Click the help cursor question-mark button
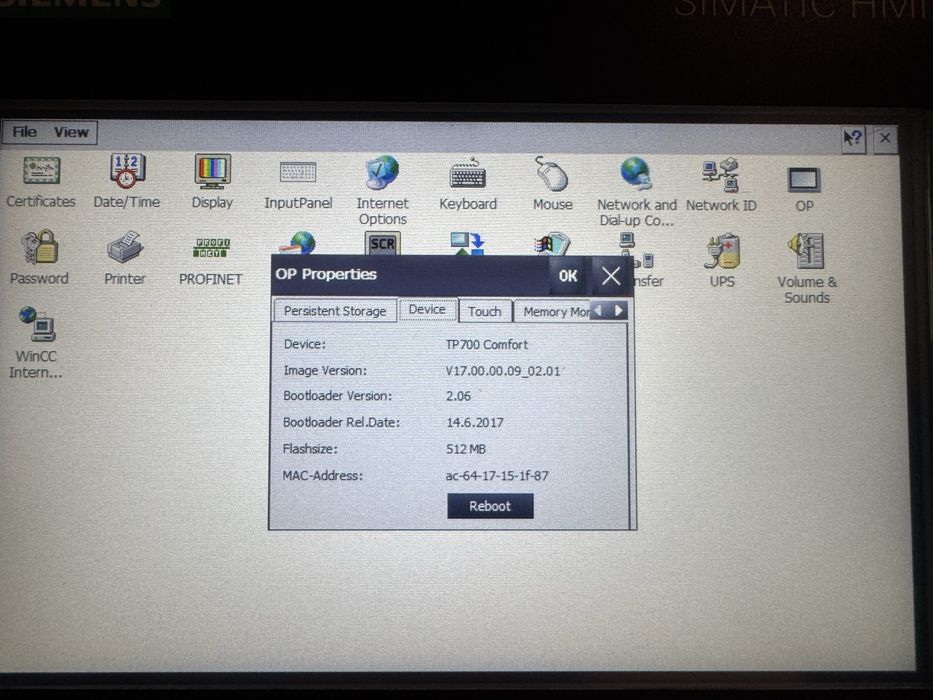 [853, 139]
